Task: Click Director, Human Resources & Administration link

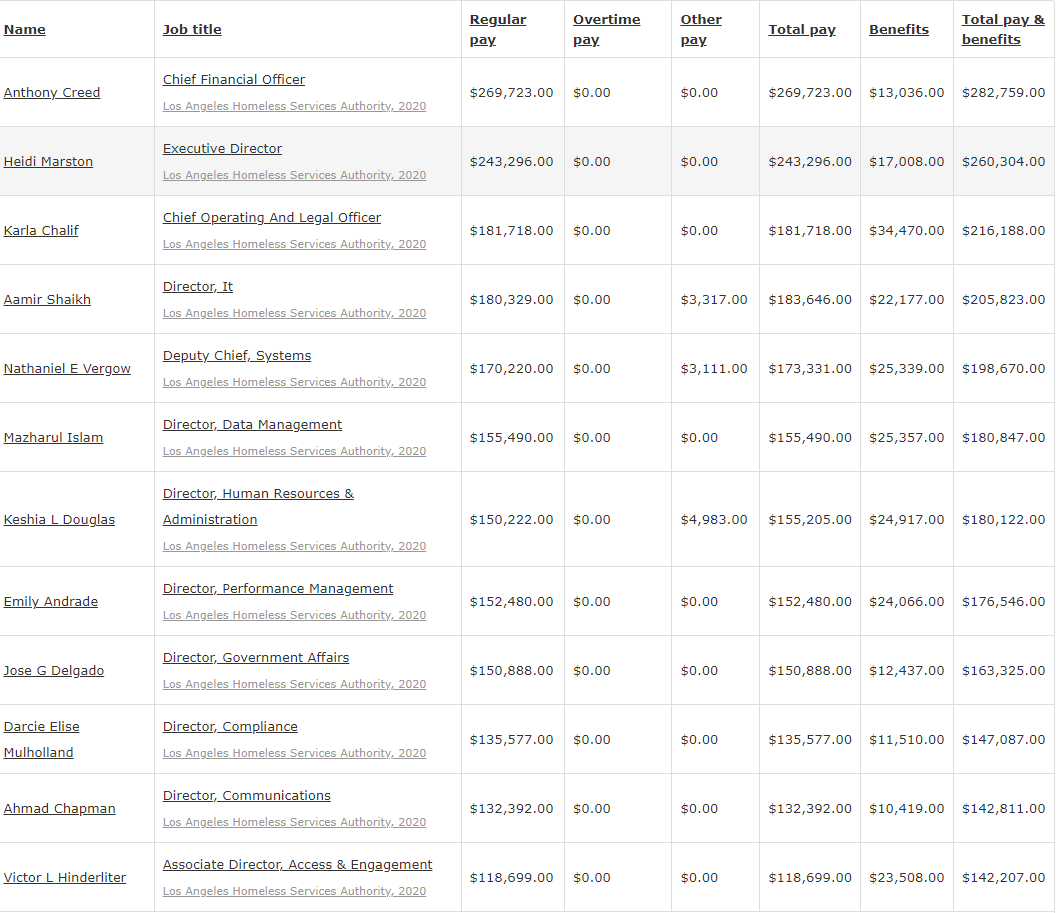Action: click(258, 507)
